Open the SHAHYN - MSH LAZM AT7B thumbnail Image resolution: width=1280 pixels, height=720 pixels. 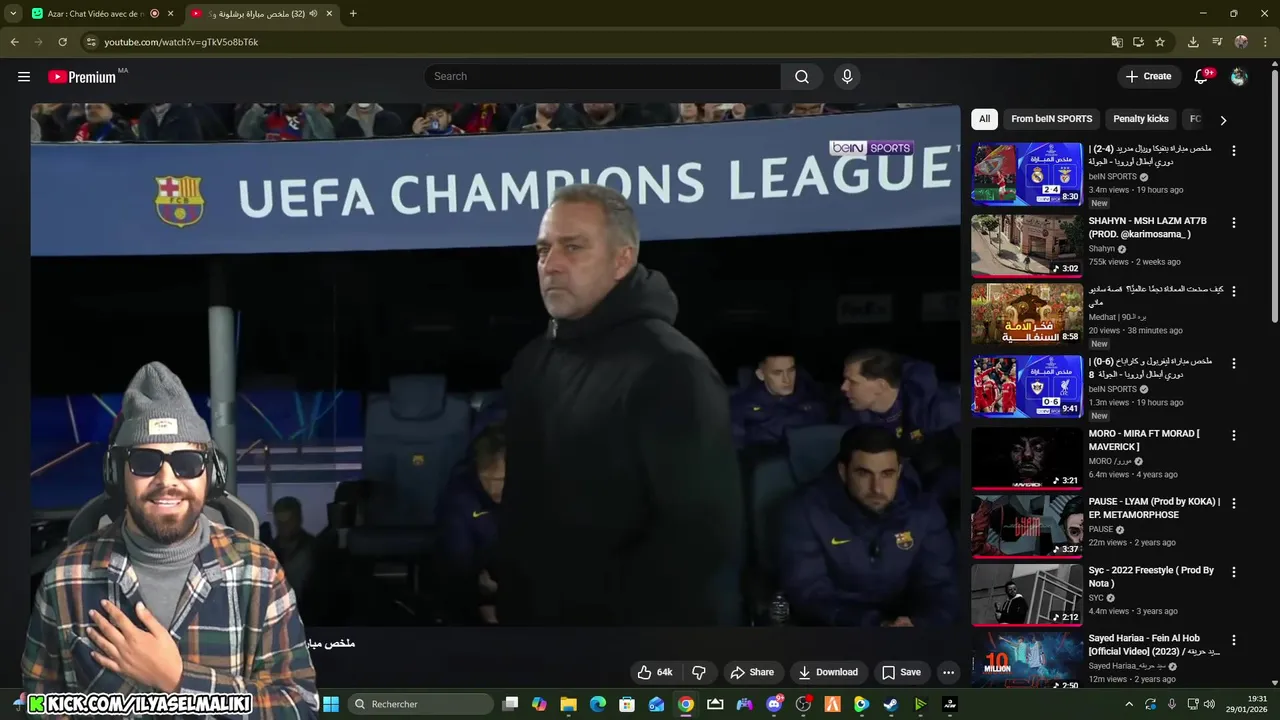1027,245
